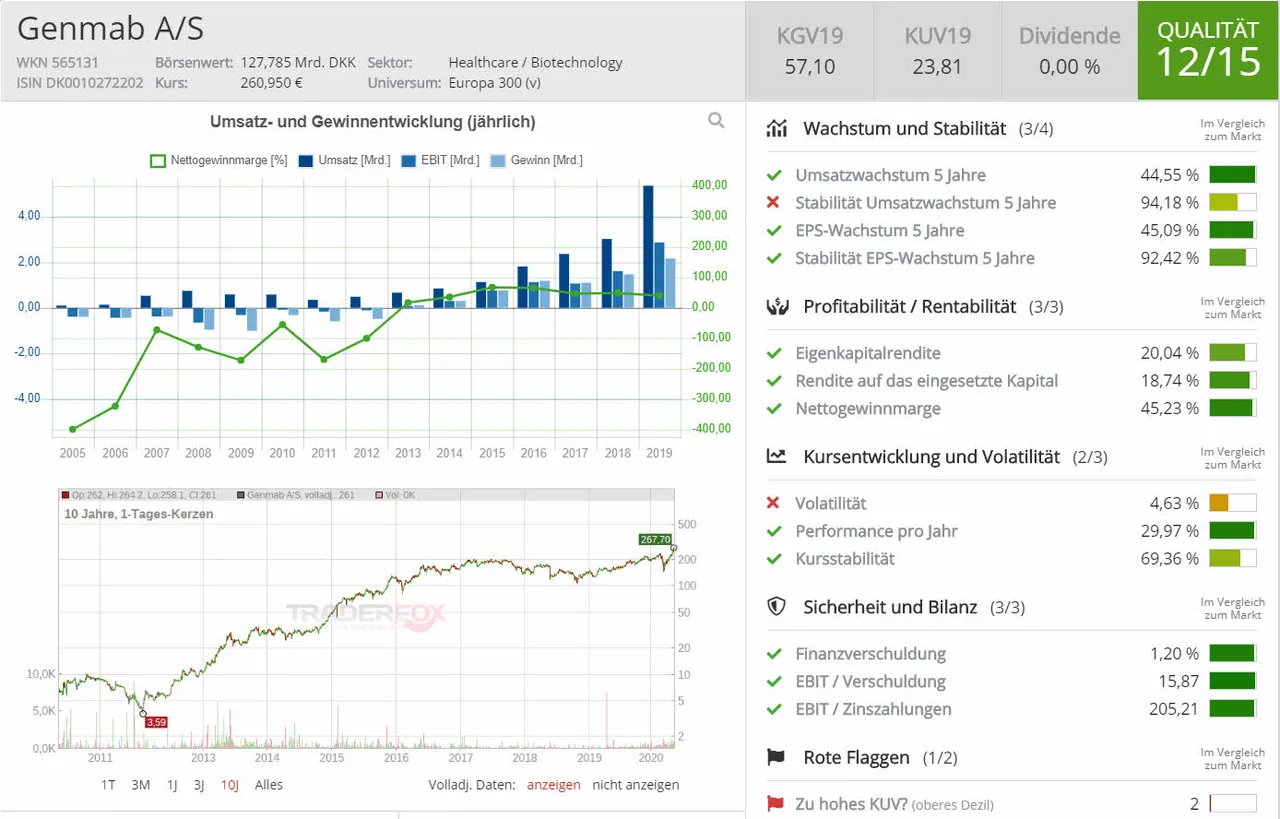The height and width of the screenshot is (819, 1280).
Task: Show the Alles chart range
Action: (x=269, y=785)
